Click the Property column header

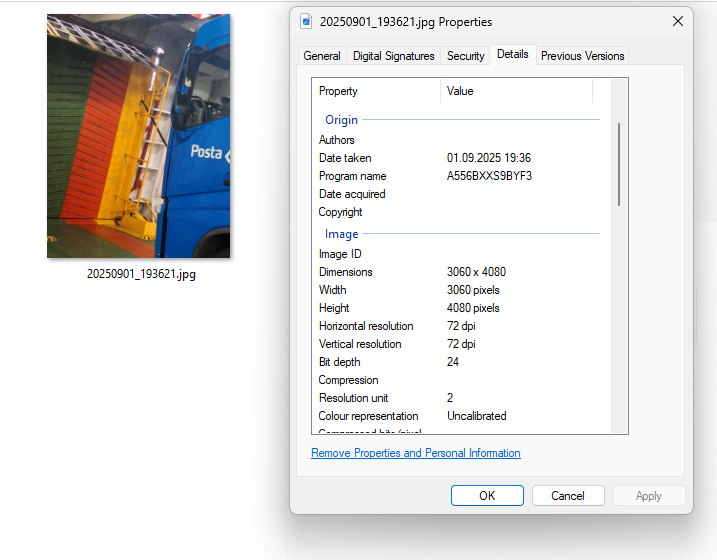pyautogui.click(x=375, y=91)
